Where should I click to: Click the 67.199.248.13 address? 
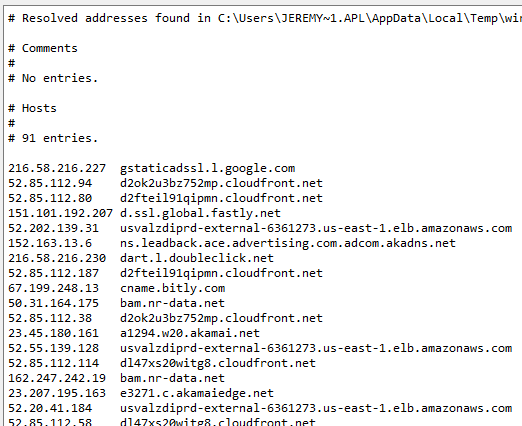click(x=53, y=288)
